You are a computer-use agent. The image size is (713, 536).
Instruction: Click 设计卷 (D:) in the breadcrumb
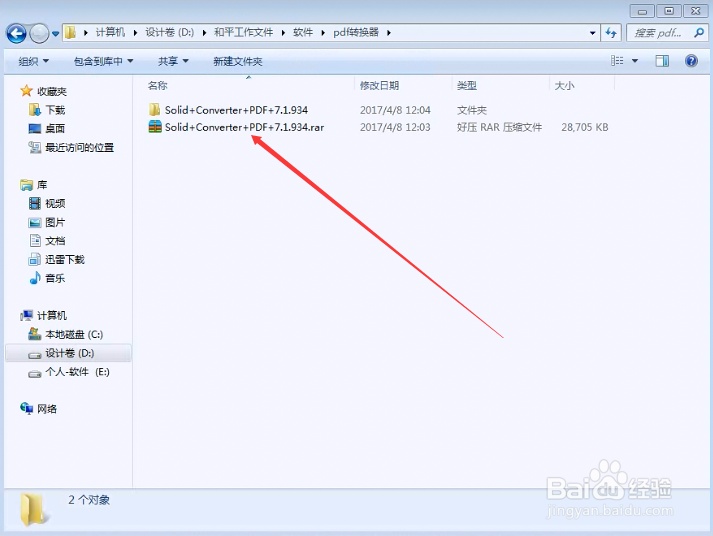(x=170, y=32)
